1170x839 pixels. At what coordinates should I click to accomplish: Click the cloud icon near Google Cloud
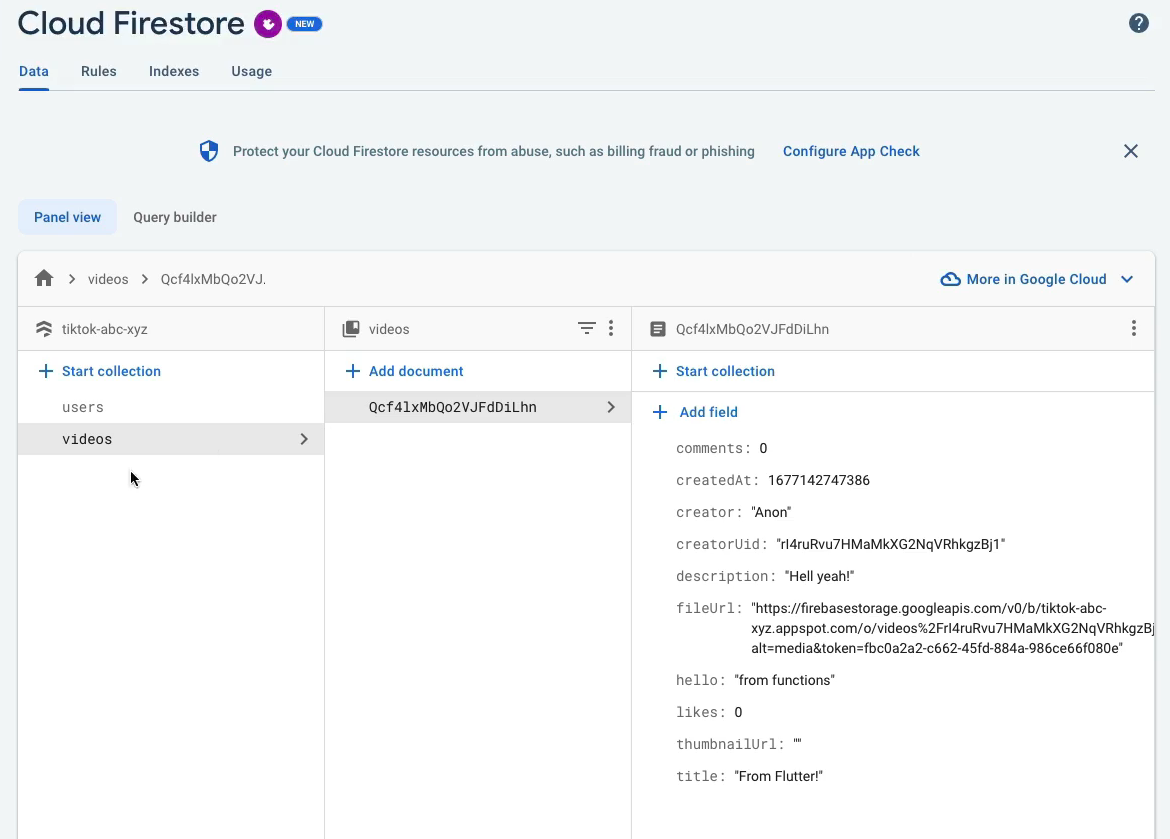950,279
